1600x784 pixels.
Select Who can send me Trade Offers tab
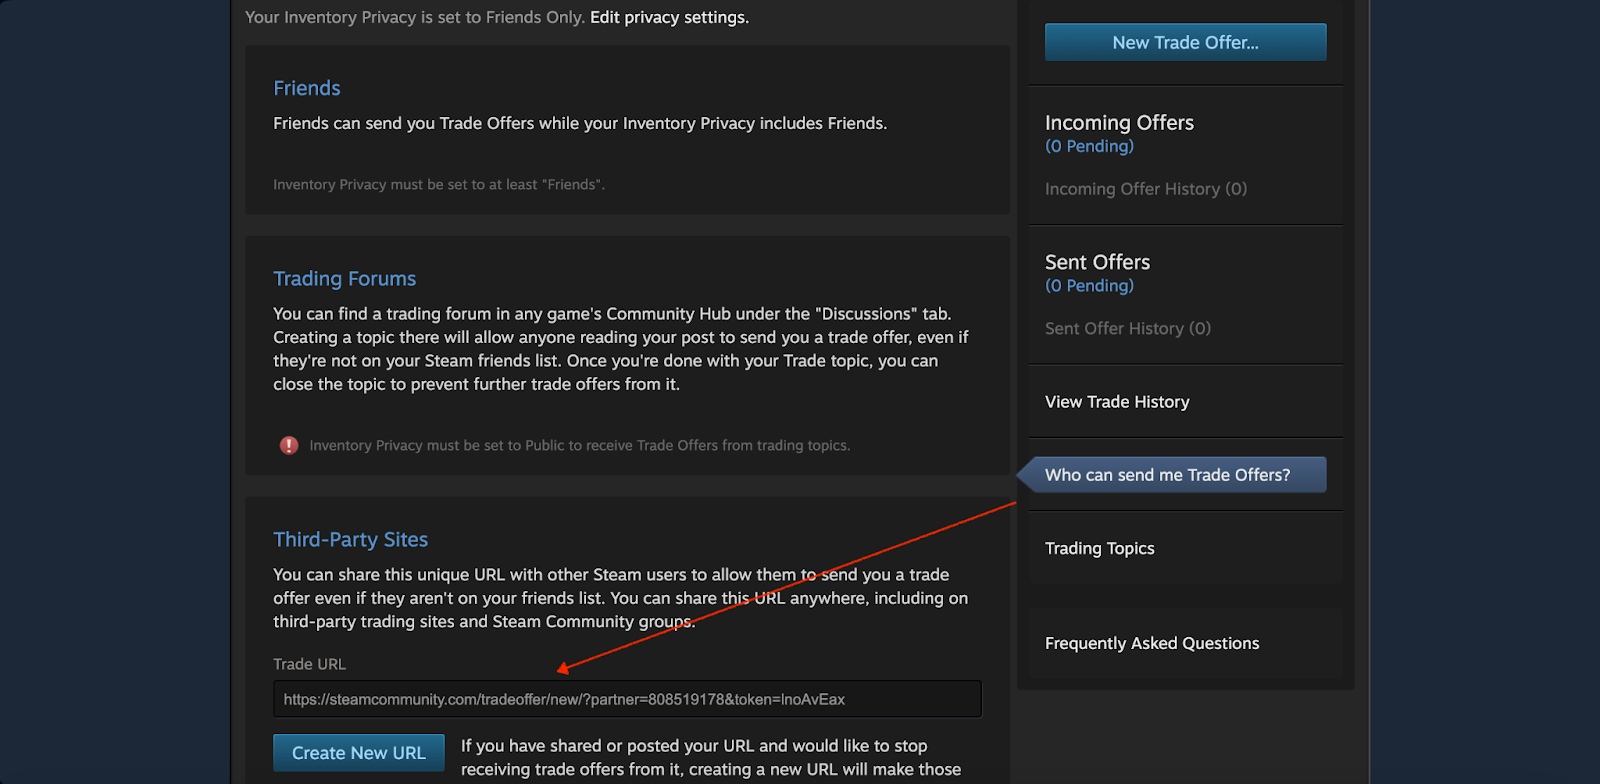click(x=1167, y=475)
